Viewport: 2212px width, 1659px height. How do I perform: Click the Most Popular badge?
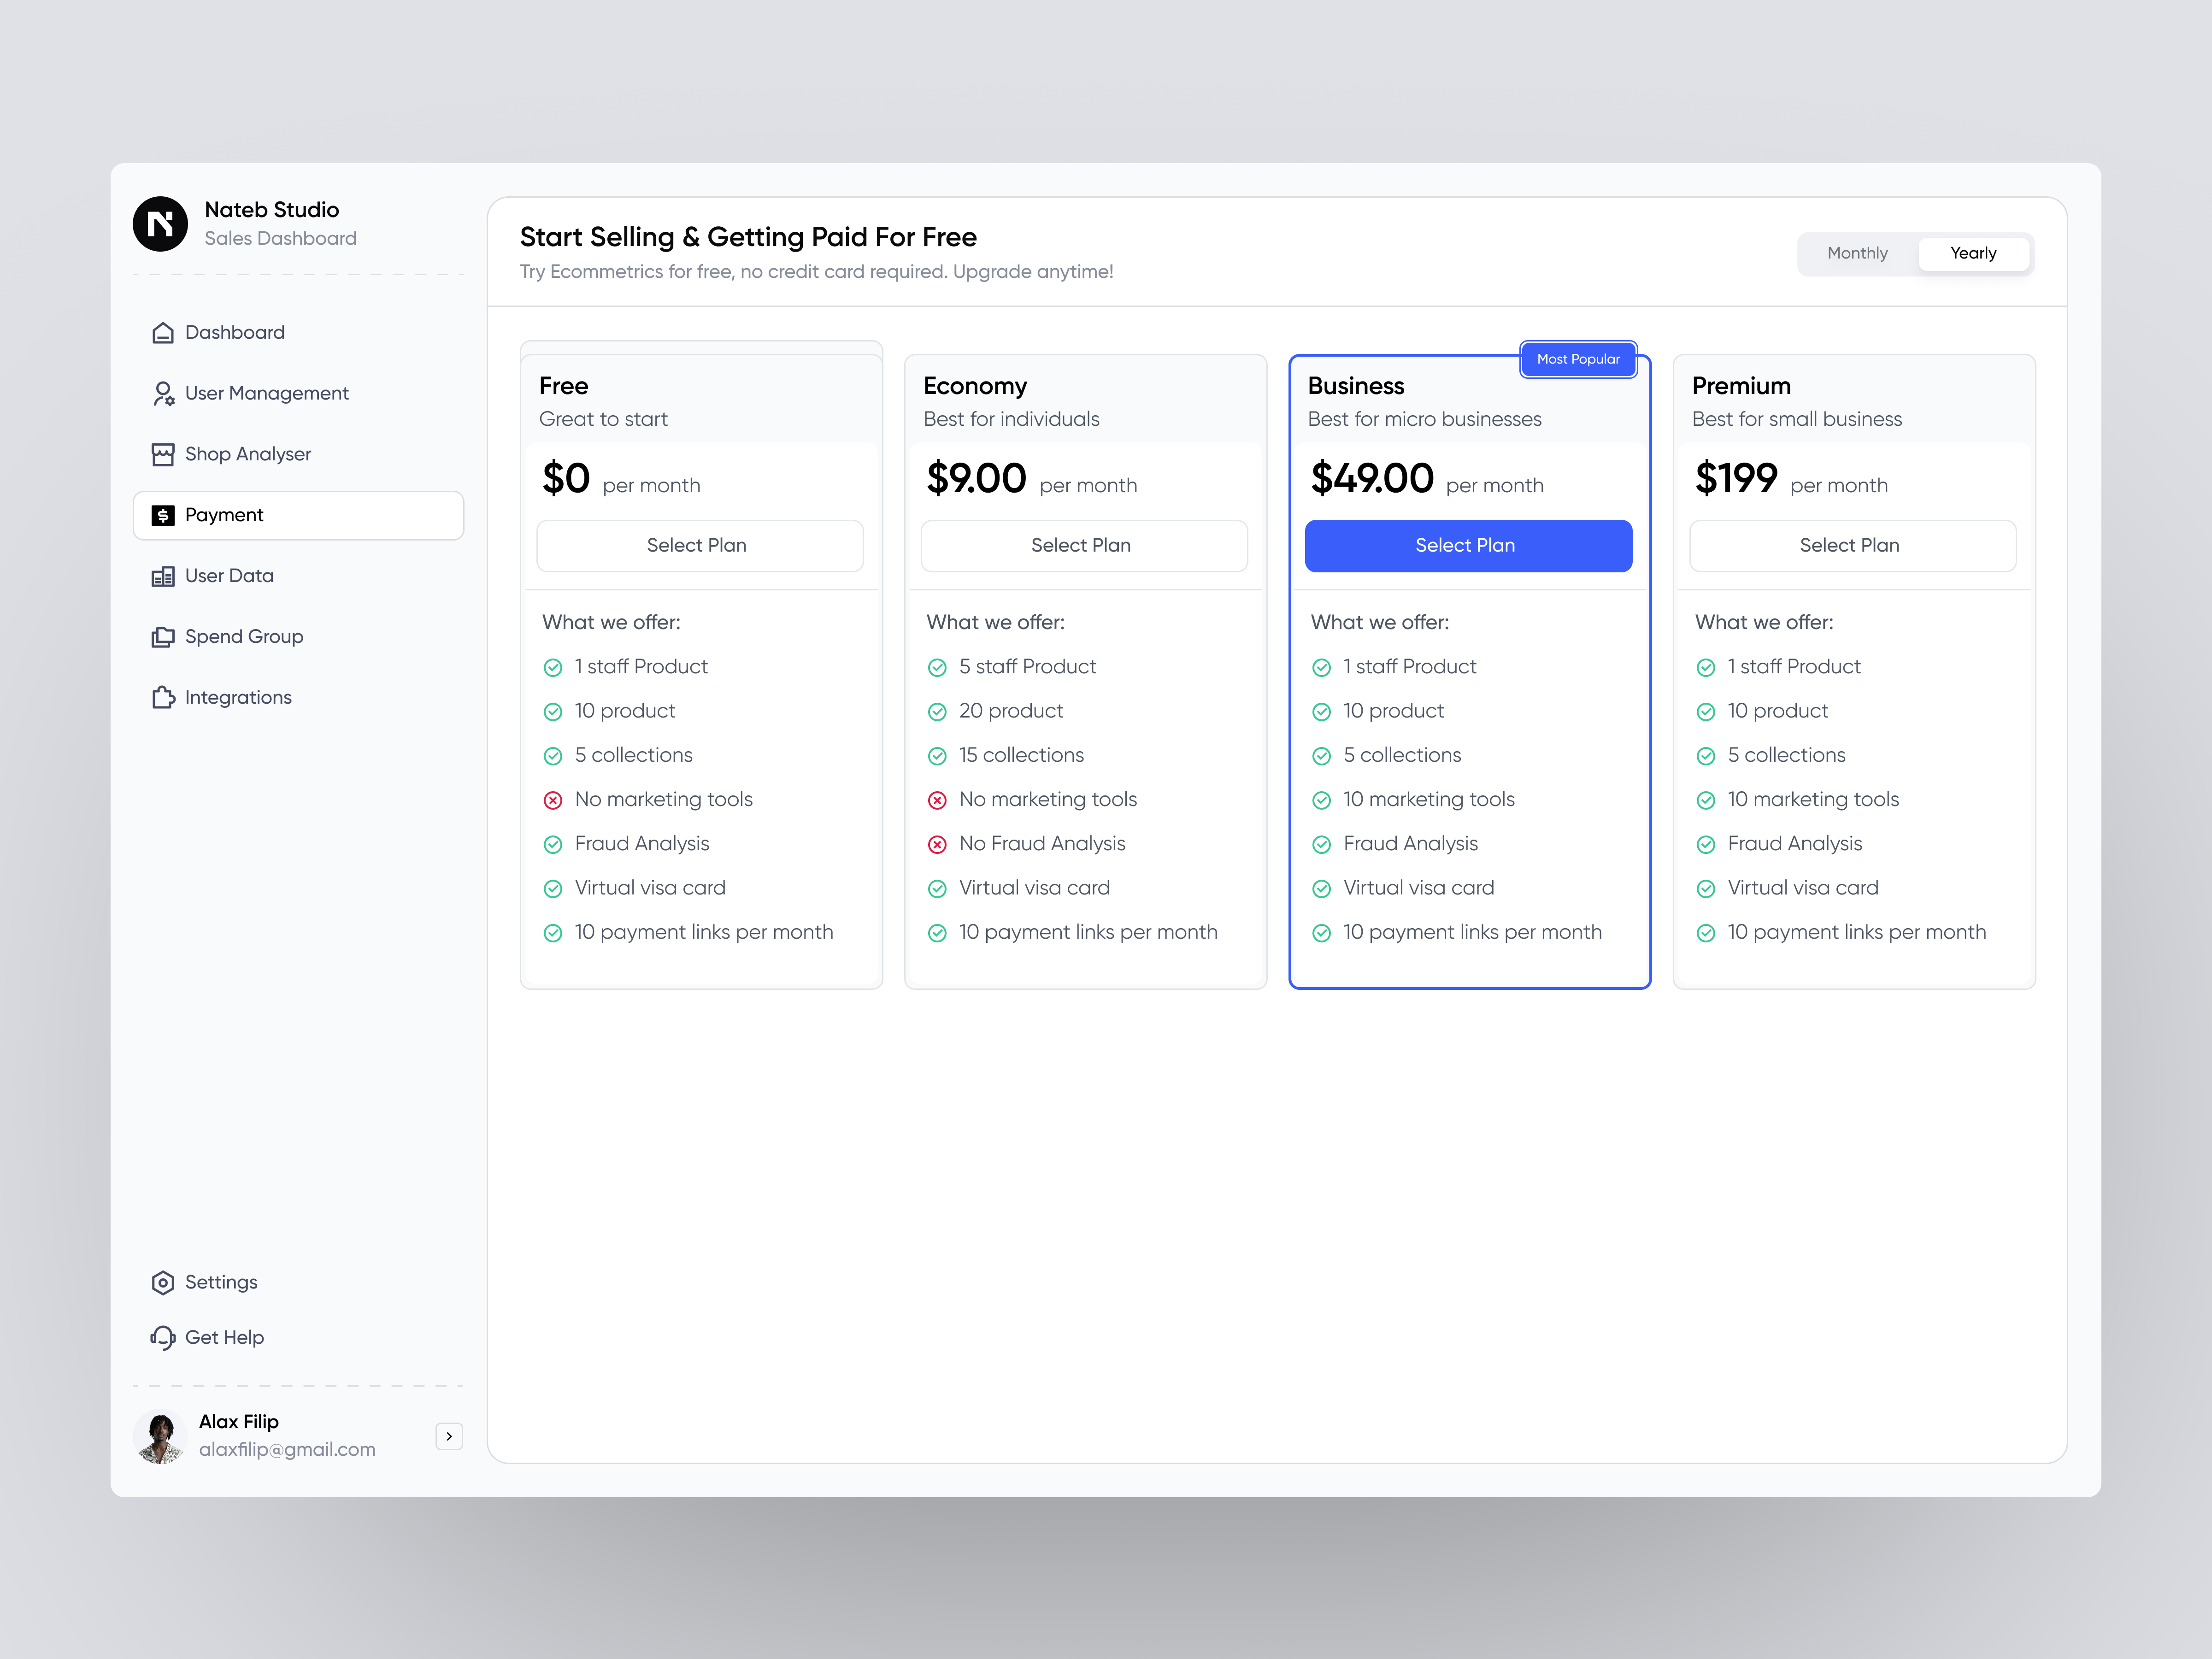[x=1577, y=359]
